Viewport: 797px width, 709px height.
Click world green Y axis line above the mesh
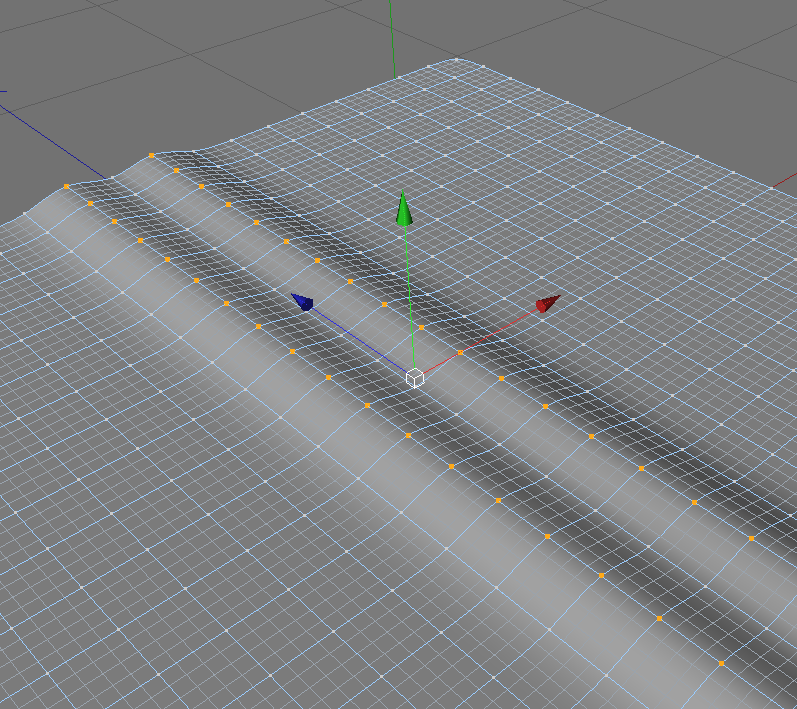tap(392, 38)
